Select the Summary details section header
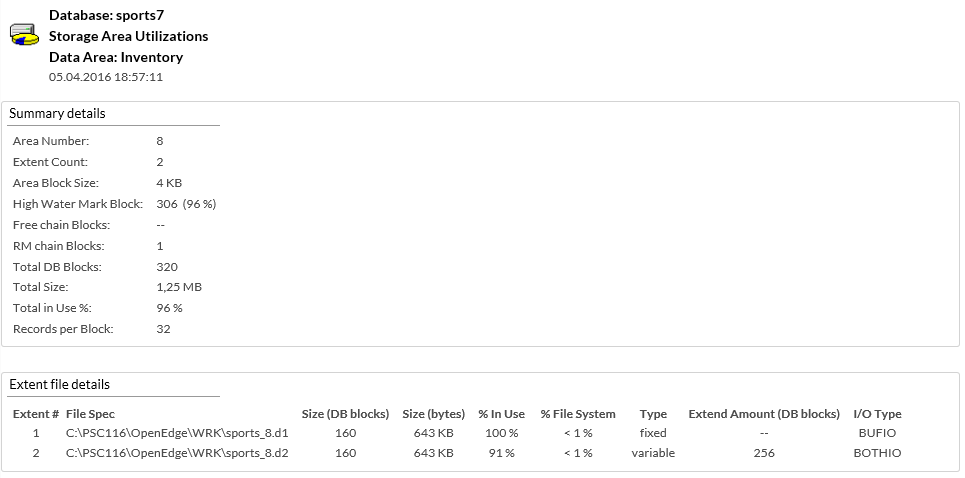 pyautogui.click(x=57, y=114)
